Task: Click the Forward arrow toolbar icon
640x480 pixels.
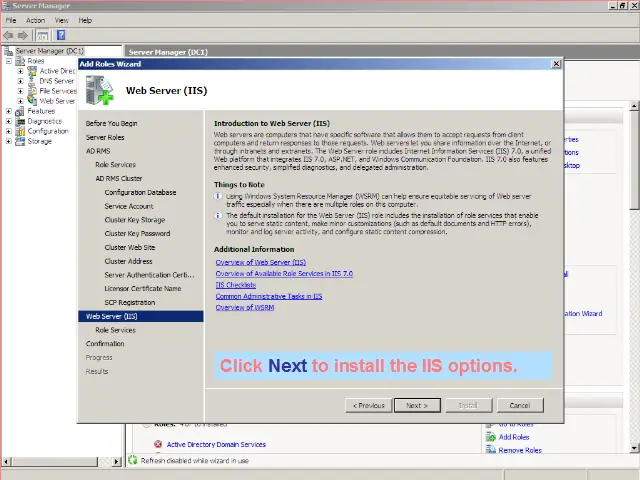Action: [23, 36]
